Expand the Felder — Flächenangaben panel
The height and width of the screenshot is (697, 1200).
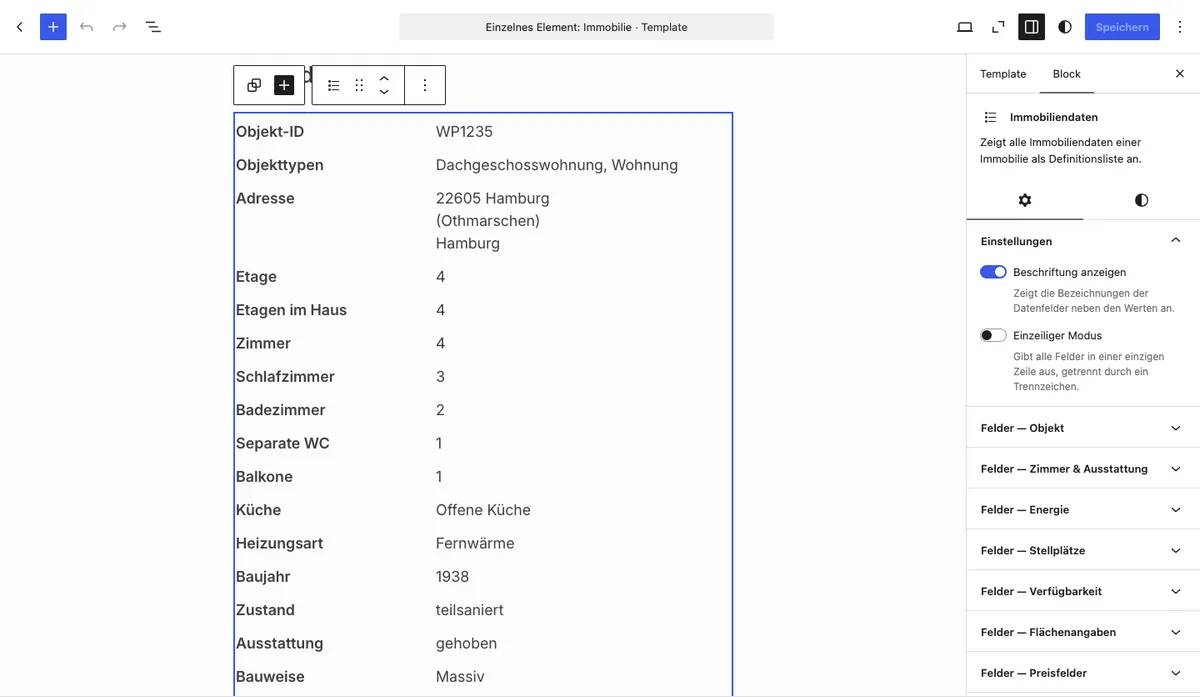[1083, 633]
